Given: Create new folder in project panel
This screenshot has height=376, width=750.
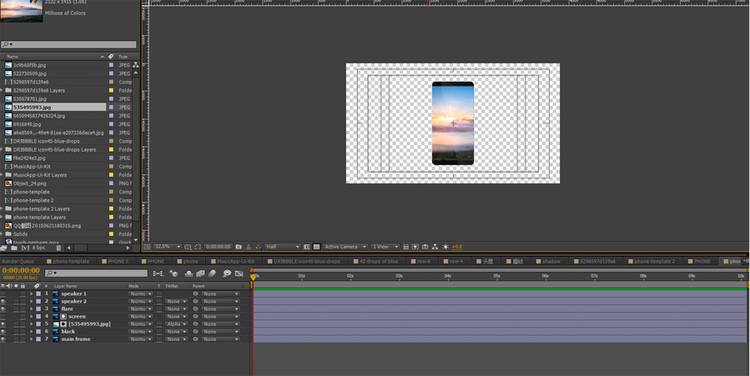Looking at the screenshot, I should point(14,248).
